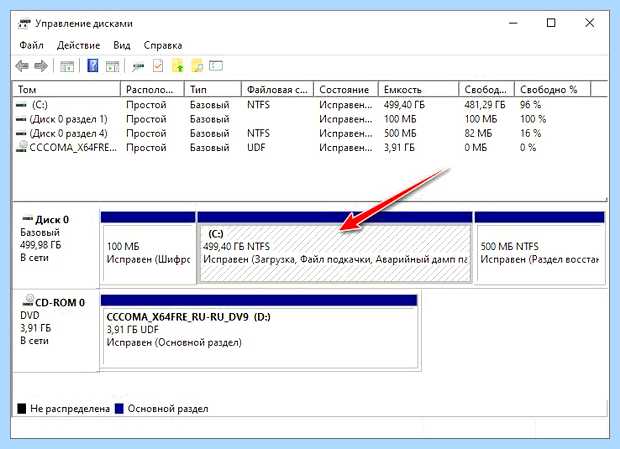This screenshot has width=620, height=449.
Task: Select the Диск 0 раздел 4 row icon
Action: point(21,134)
